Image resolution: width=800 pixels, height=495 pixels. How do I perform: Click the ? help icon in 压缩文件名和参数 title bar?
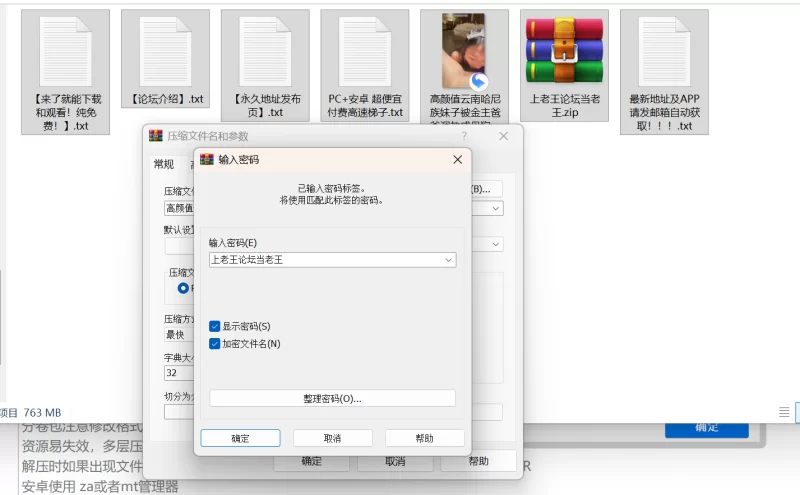click(x=464, y=136)
